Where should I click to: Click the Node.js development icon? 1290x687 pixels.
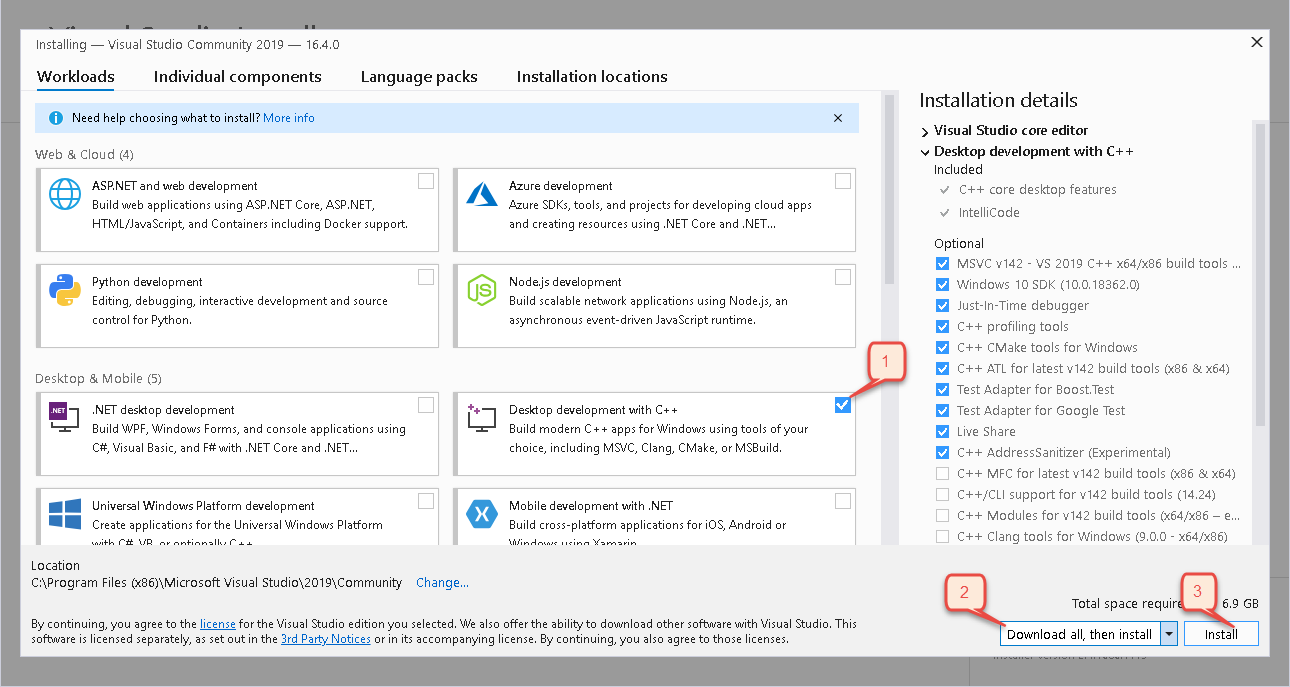click(482, 291)
